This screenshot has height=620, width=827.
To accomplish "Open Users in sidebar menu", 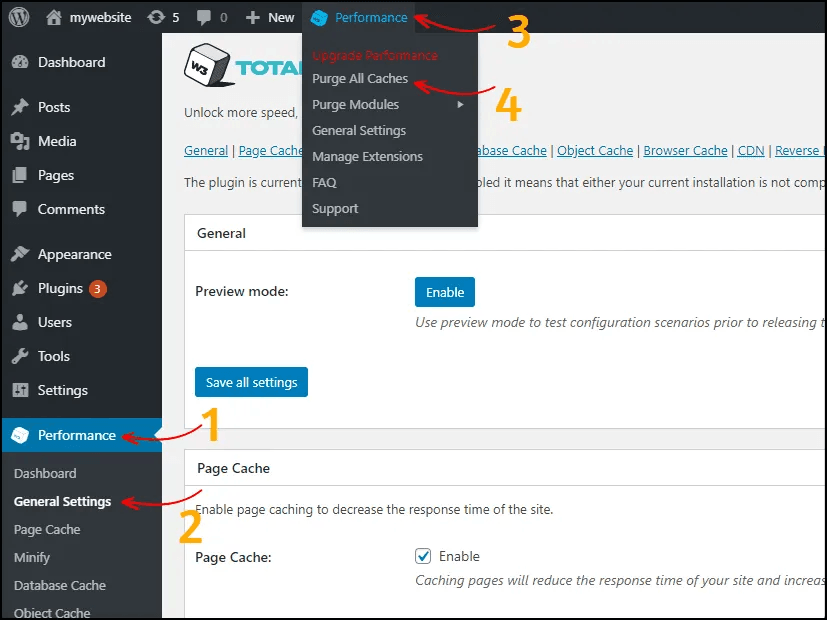I will pos(55,322).
